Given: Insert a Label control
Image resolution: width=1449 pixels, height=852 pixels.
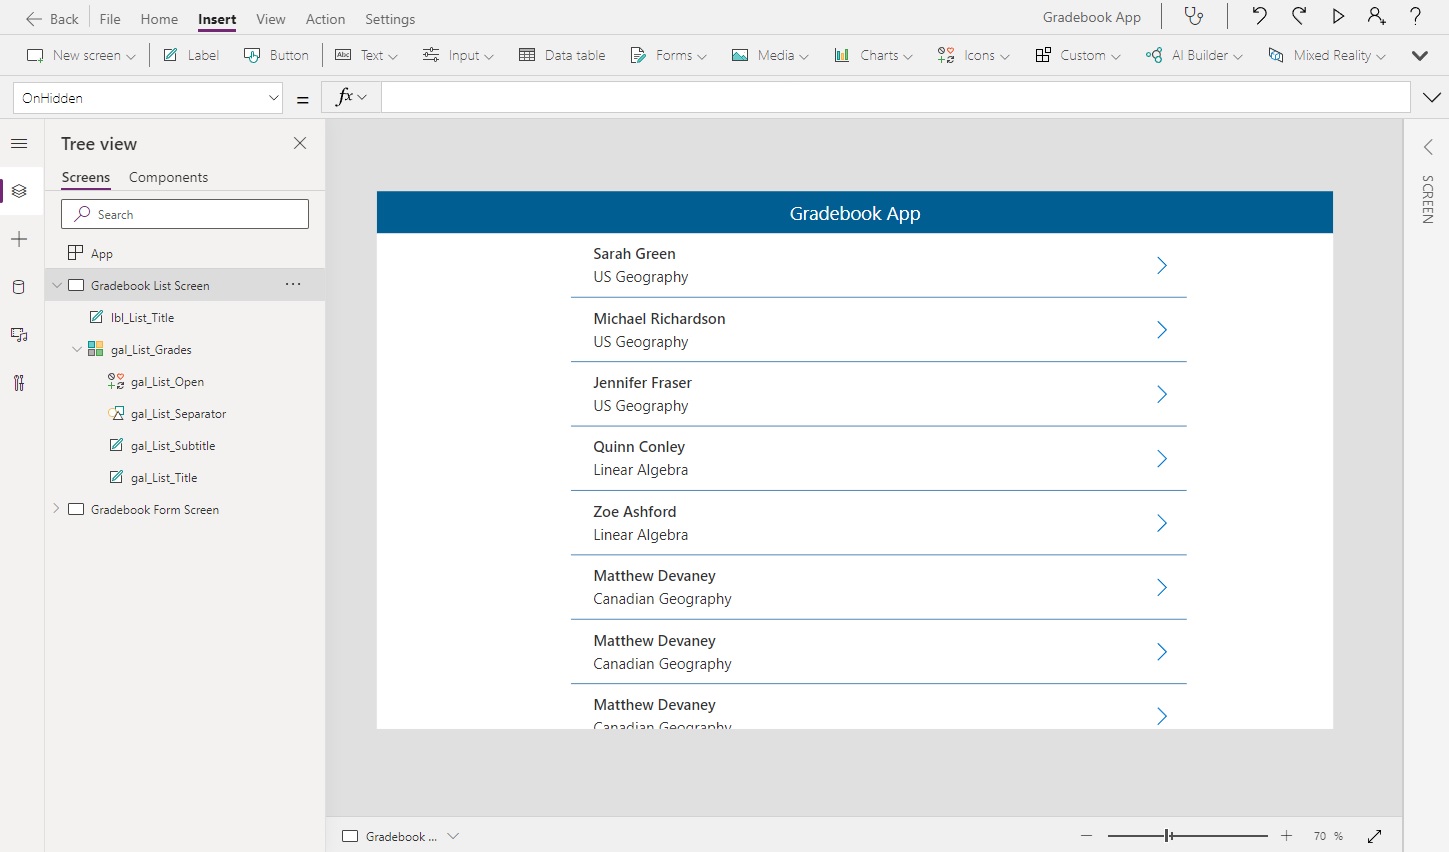Looking at the screenshot, I should 190,55.
